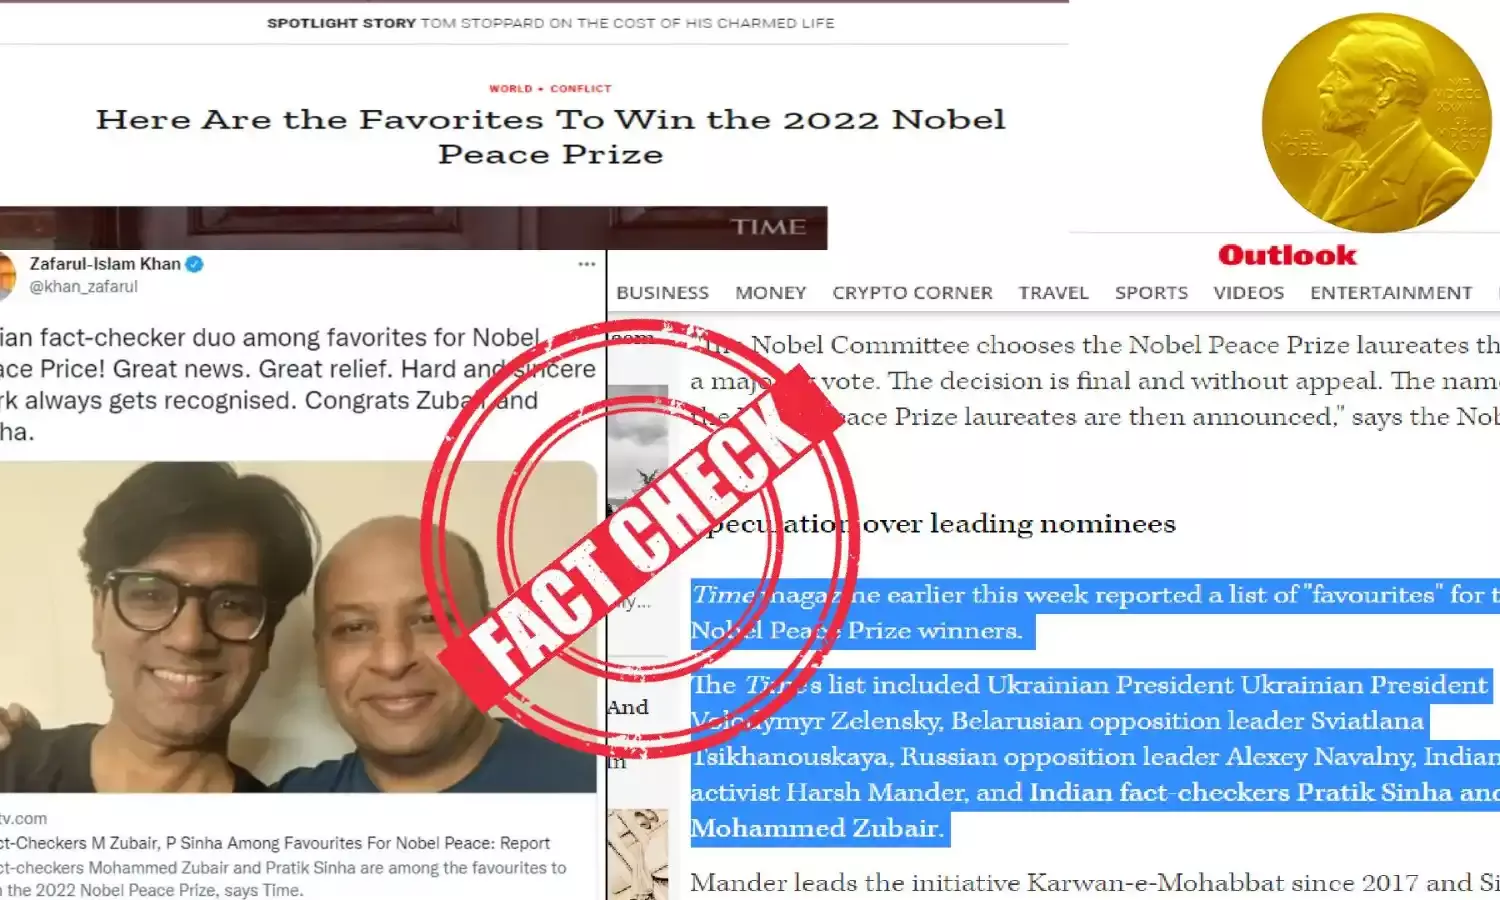Open the Fact-Checkers M Zubair, P Sinha link card title

tap(275, 843)
